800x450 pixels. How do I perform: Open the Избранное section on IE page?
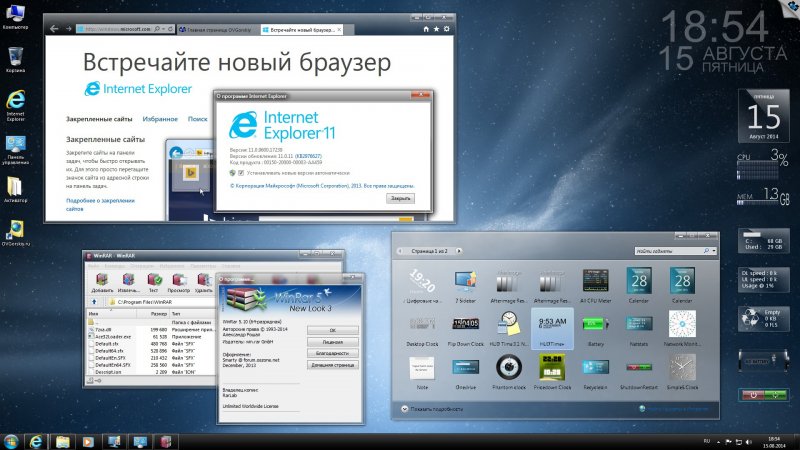(160, 119)
